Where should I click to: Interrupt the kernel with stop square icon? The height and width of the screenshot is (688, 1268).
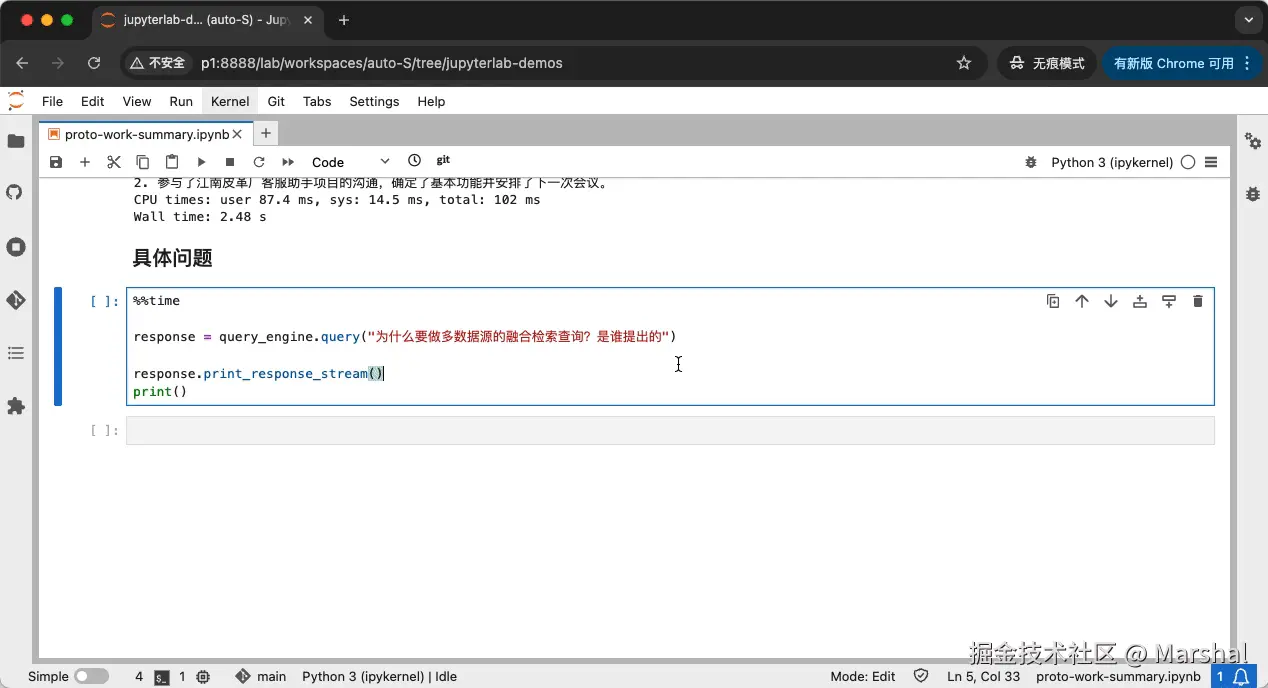pyautogui.click(x=230, y=162)
